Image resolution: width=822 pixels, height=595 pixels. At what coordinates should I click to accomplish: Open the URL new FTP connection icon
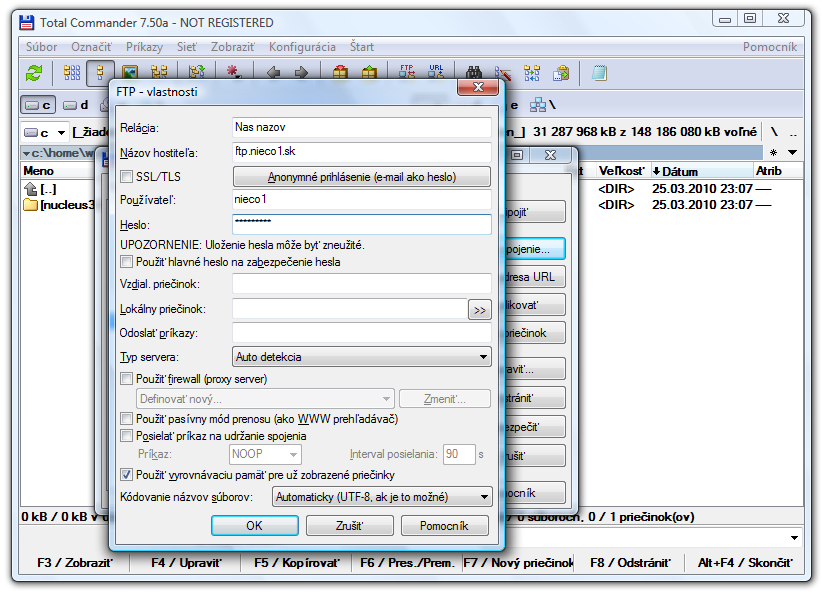(x=436, y=72)
